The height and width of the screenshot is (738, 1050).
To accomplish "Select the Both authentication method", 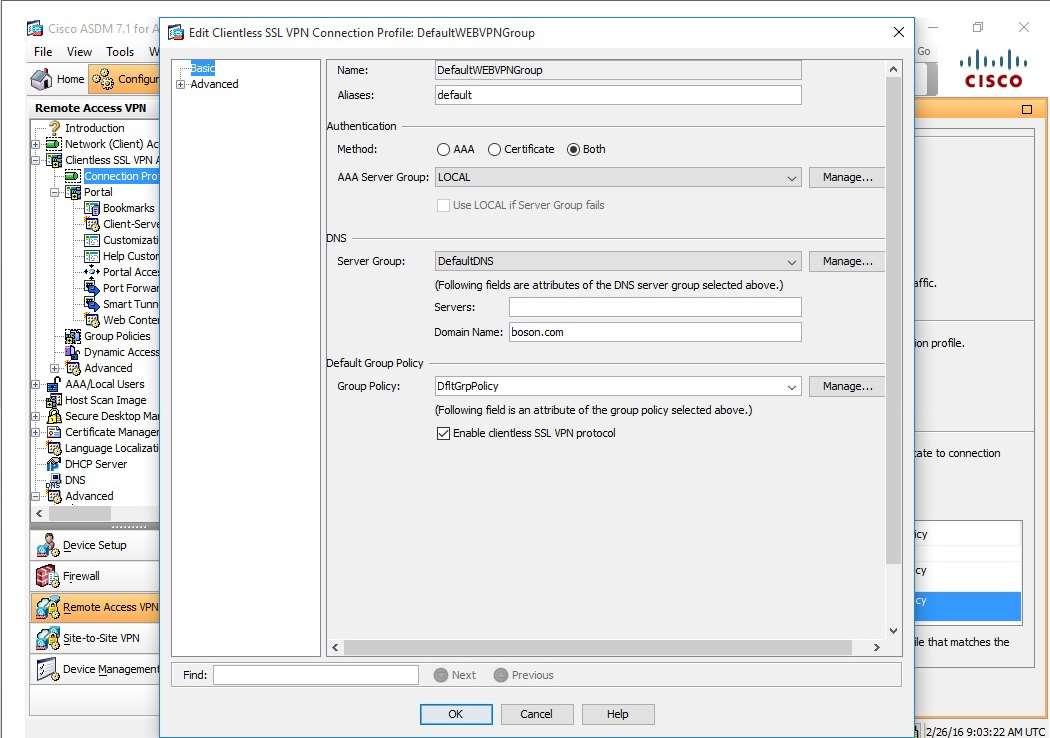I will (x=573, y=149).
